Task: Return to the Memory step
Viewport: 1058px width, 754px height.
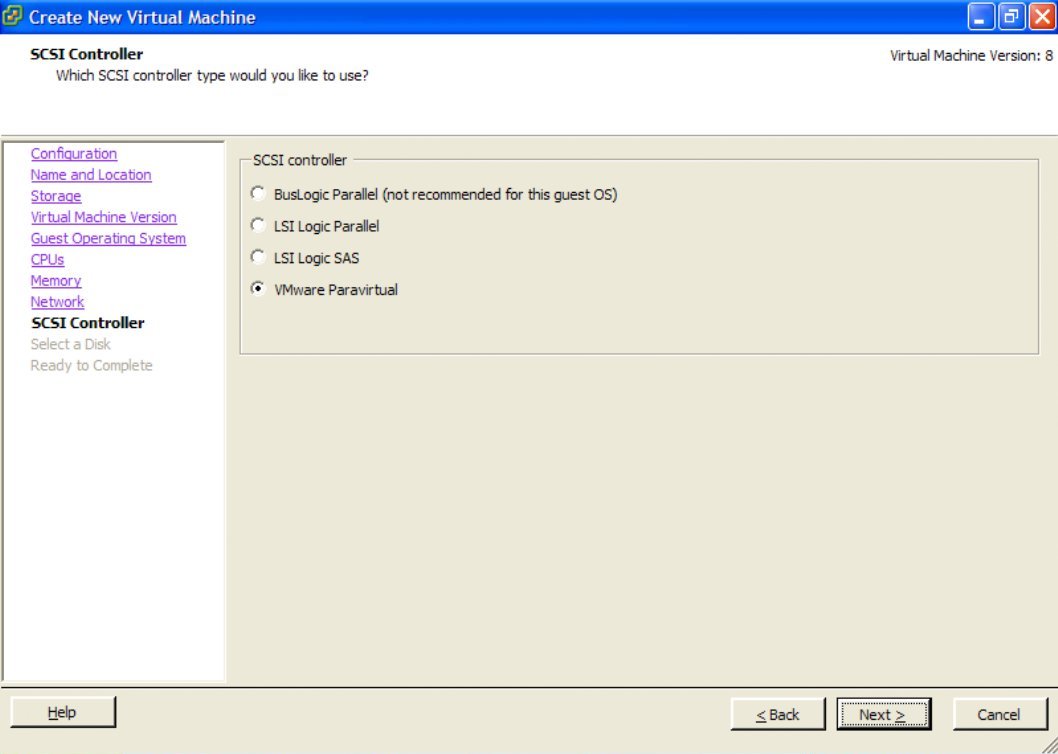Action: coord(56,281)
